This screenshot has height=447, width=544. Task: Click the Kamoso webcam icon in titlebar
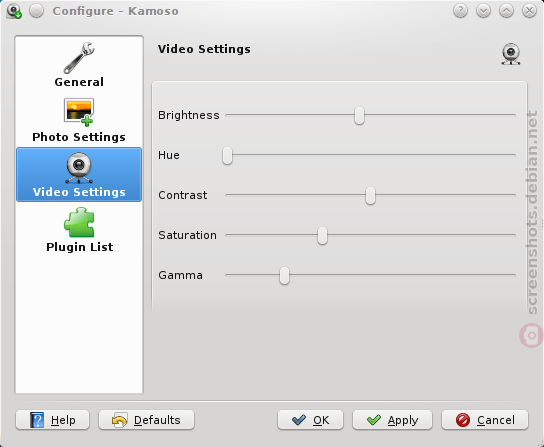14,11
